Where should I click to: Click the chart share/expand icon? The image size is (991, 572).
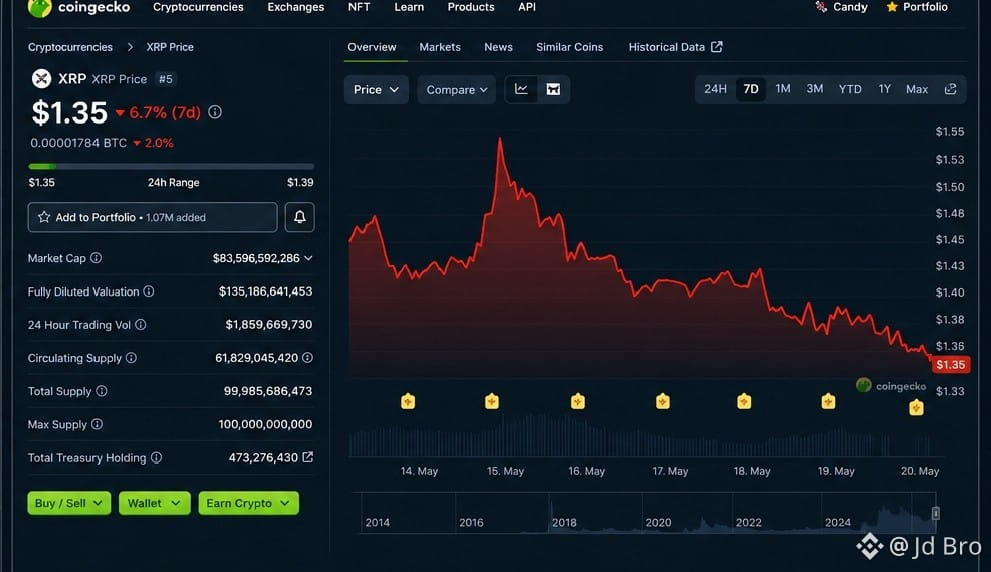coord(951,89)
